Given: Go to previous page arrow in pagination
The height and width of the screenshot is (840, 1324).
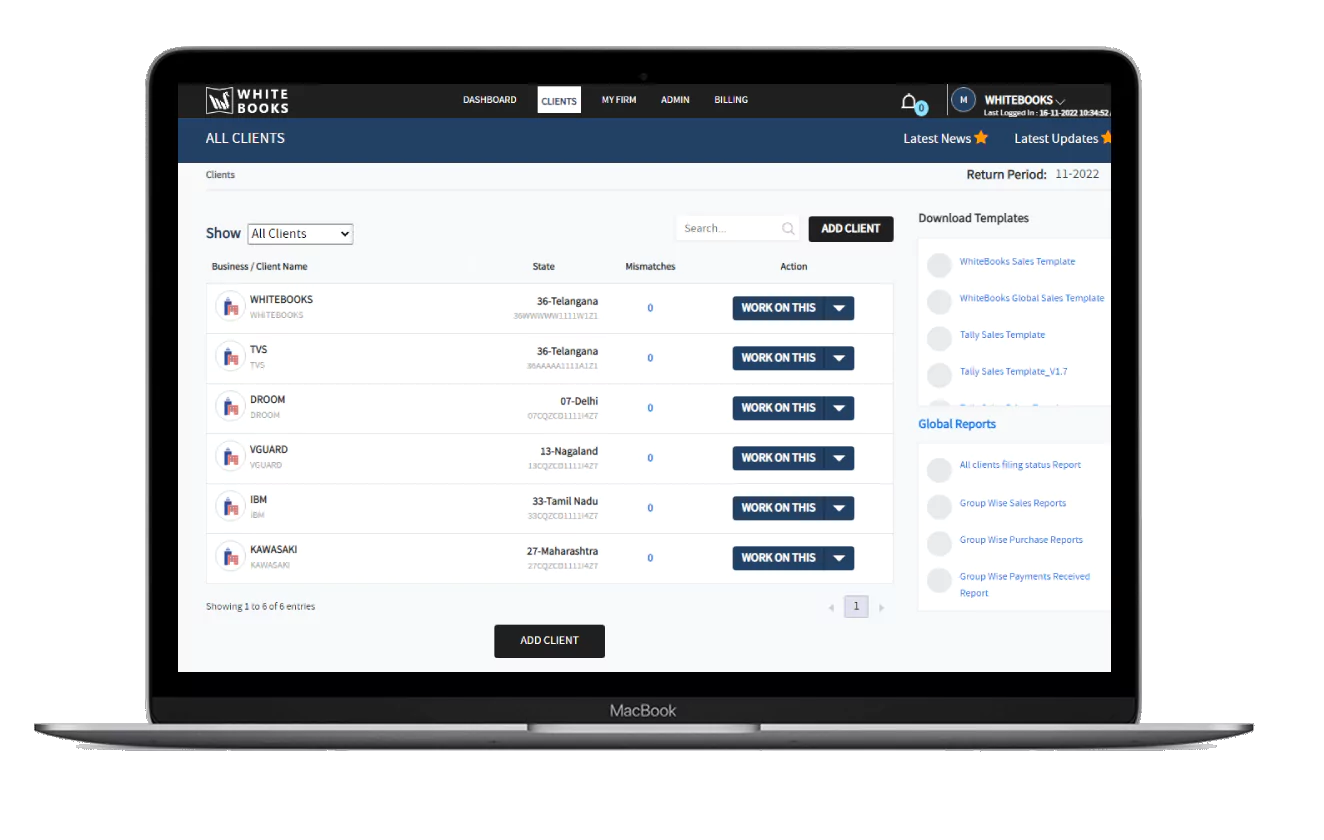Looking at the screenshot, I should (x=831, y=608).
